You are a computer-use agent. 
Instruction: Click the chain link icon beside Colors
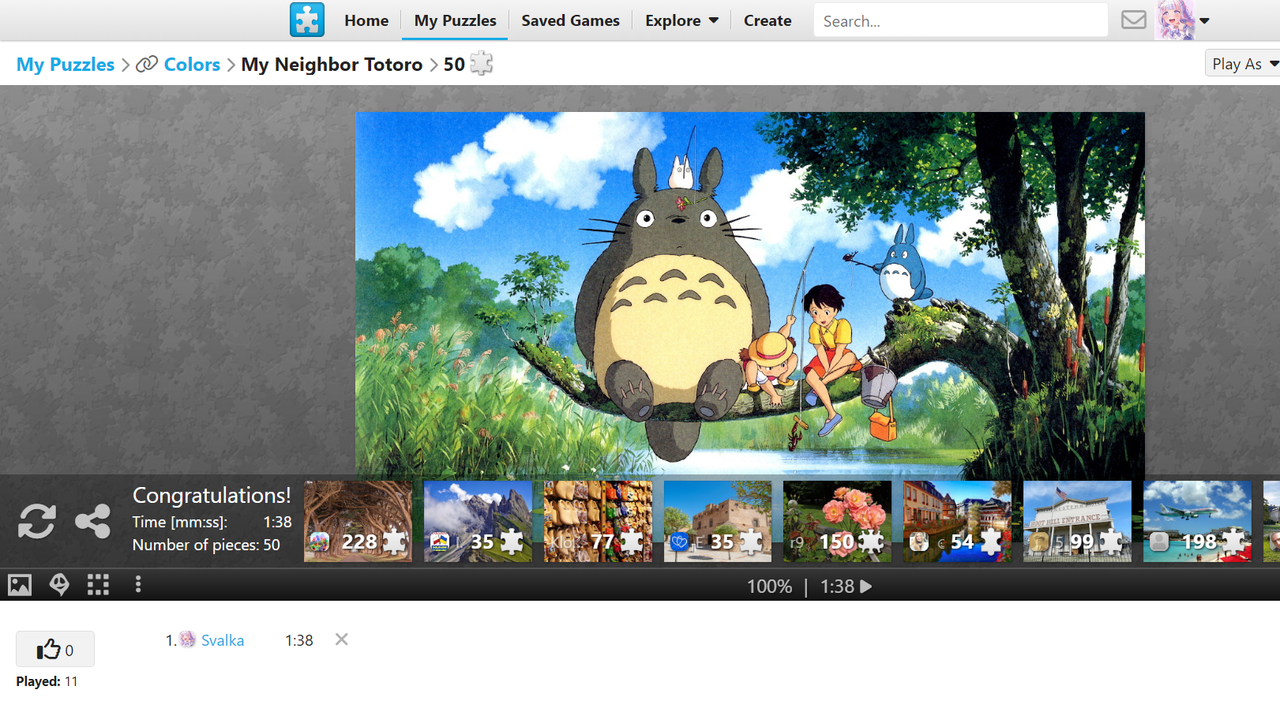[x=147, y=64]
